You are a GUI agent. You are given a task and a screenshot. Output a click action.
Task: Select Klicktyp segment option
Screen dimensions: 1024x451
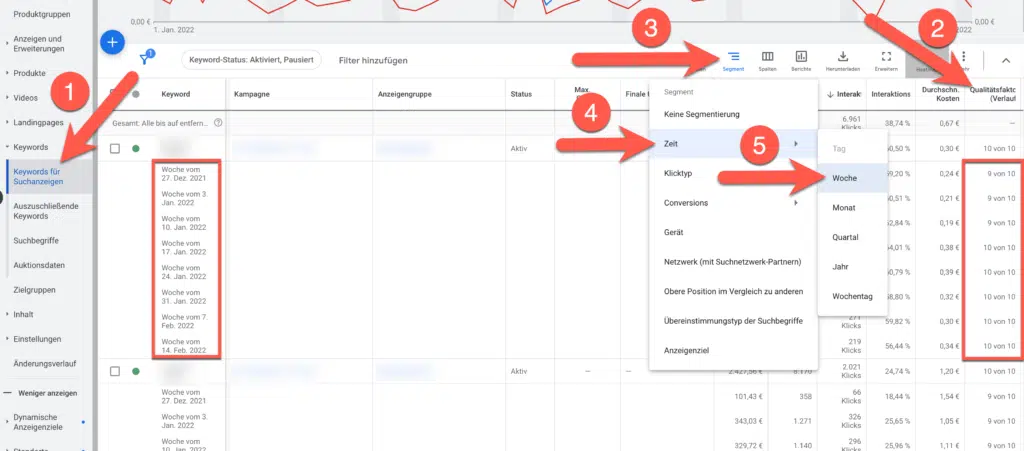pyautogui.click(x=733, y=173)
